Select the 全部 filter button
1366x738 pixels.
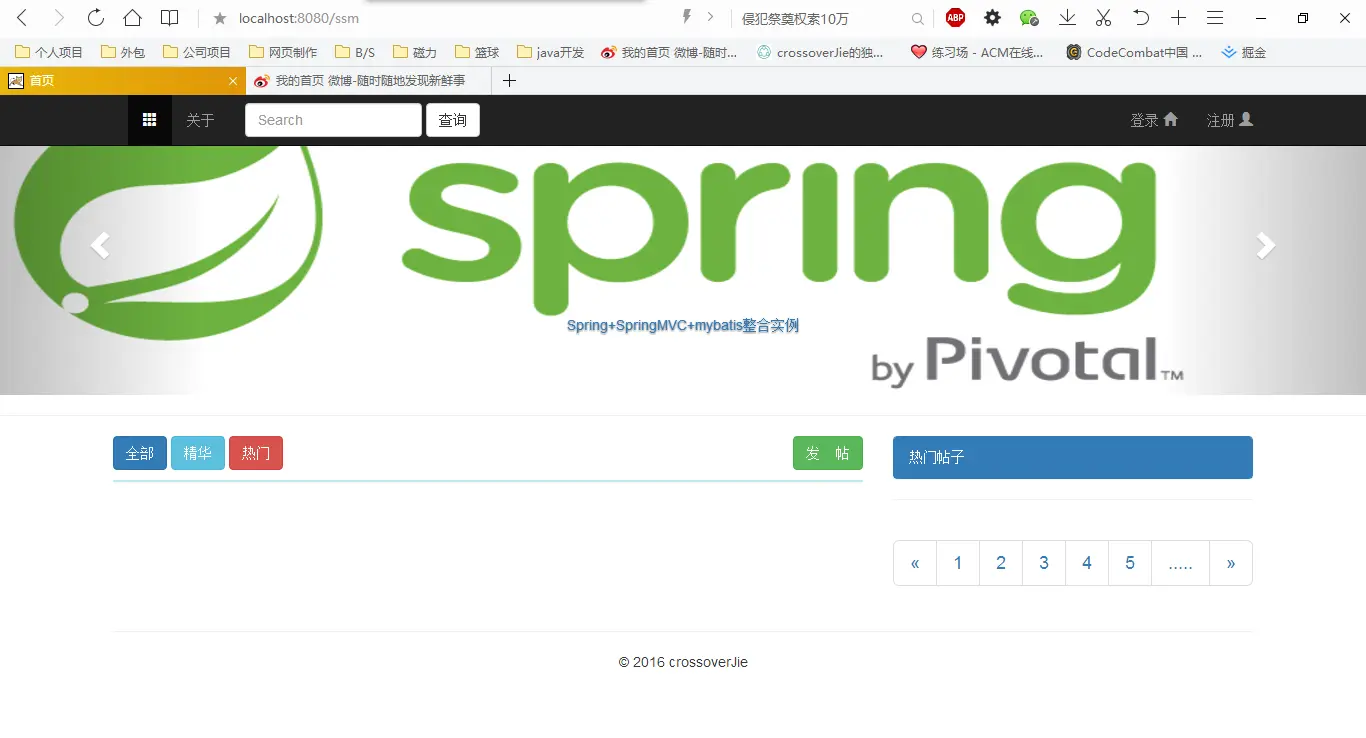pyautogui.click(x=140, y=453)
